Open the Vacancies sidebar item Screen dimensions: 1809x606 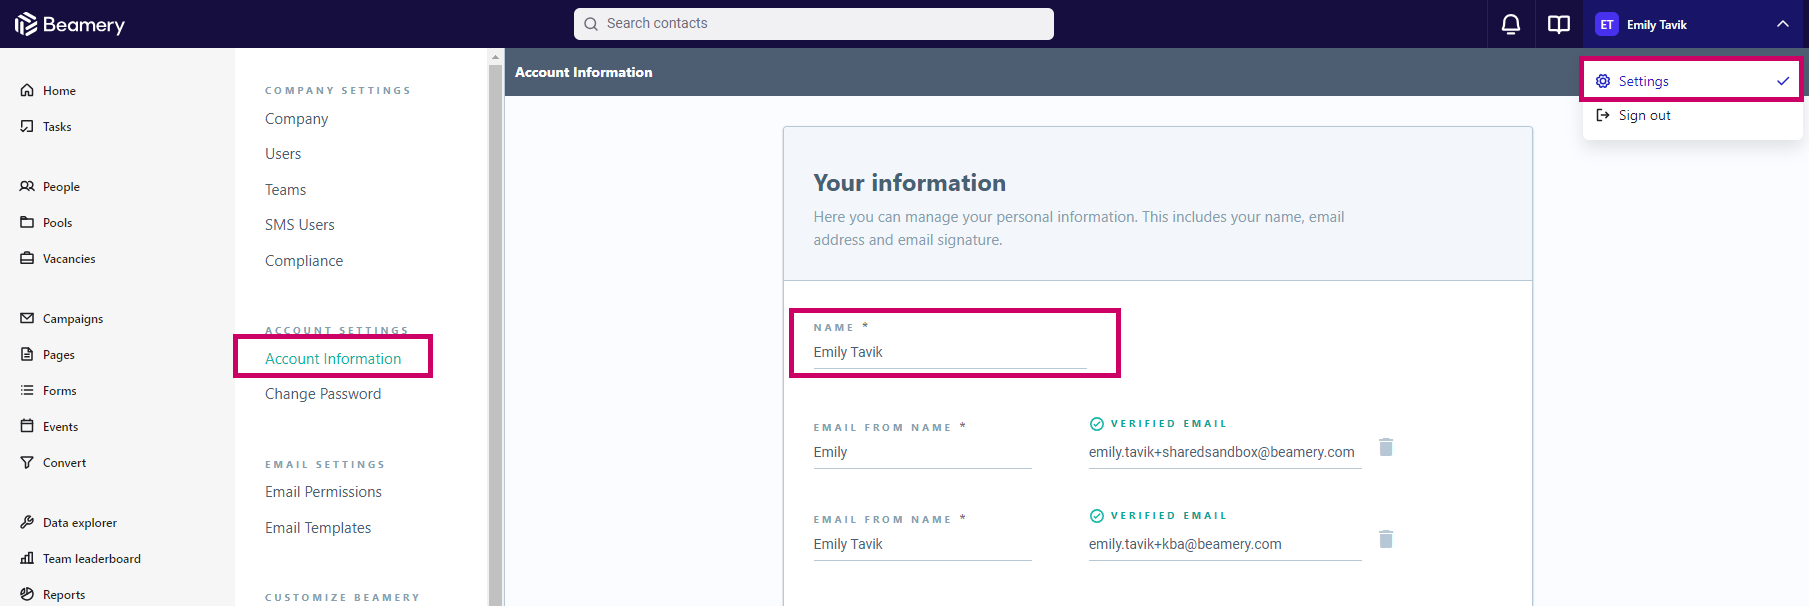[68, 259]
